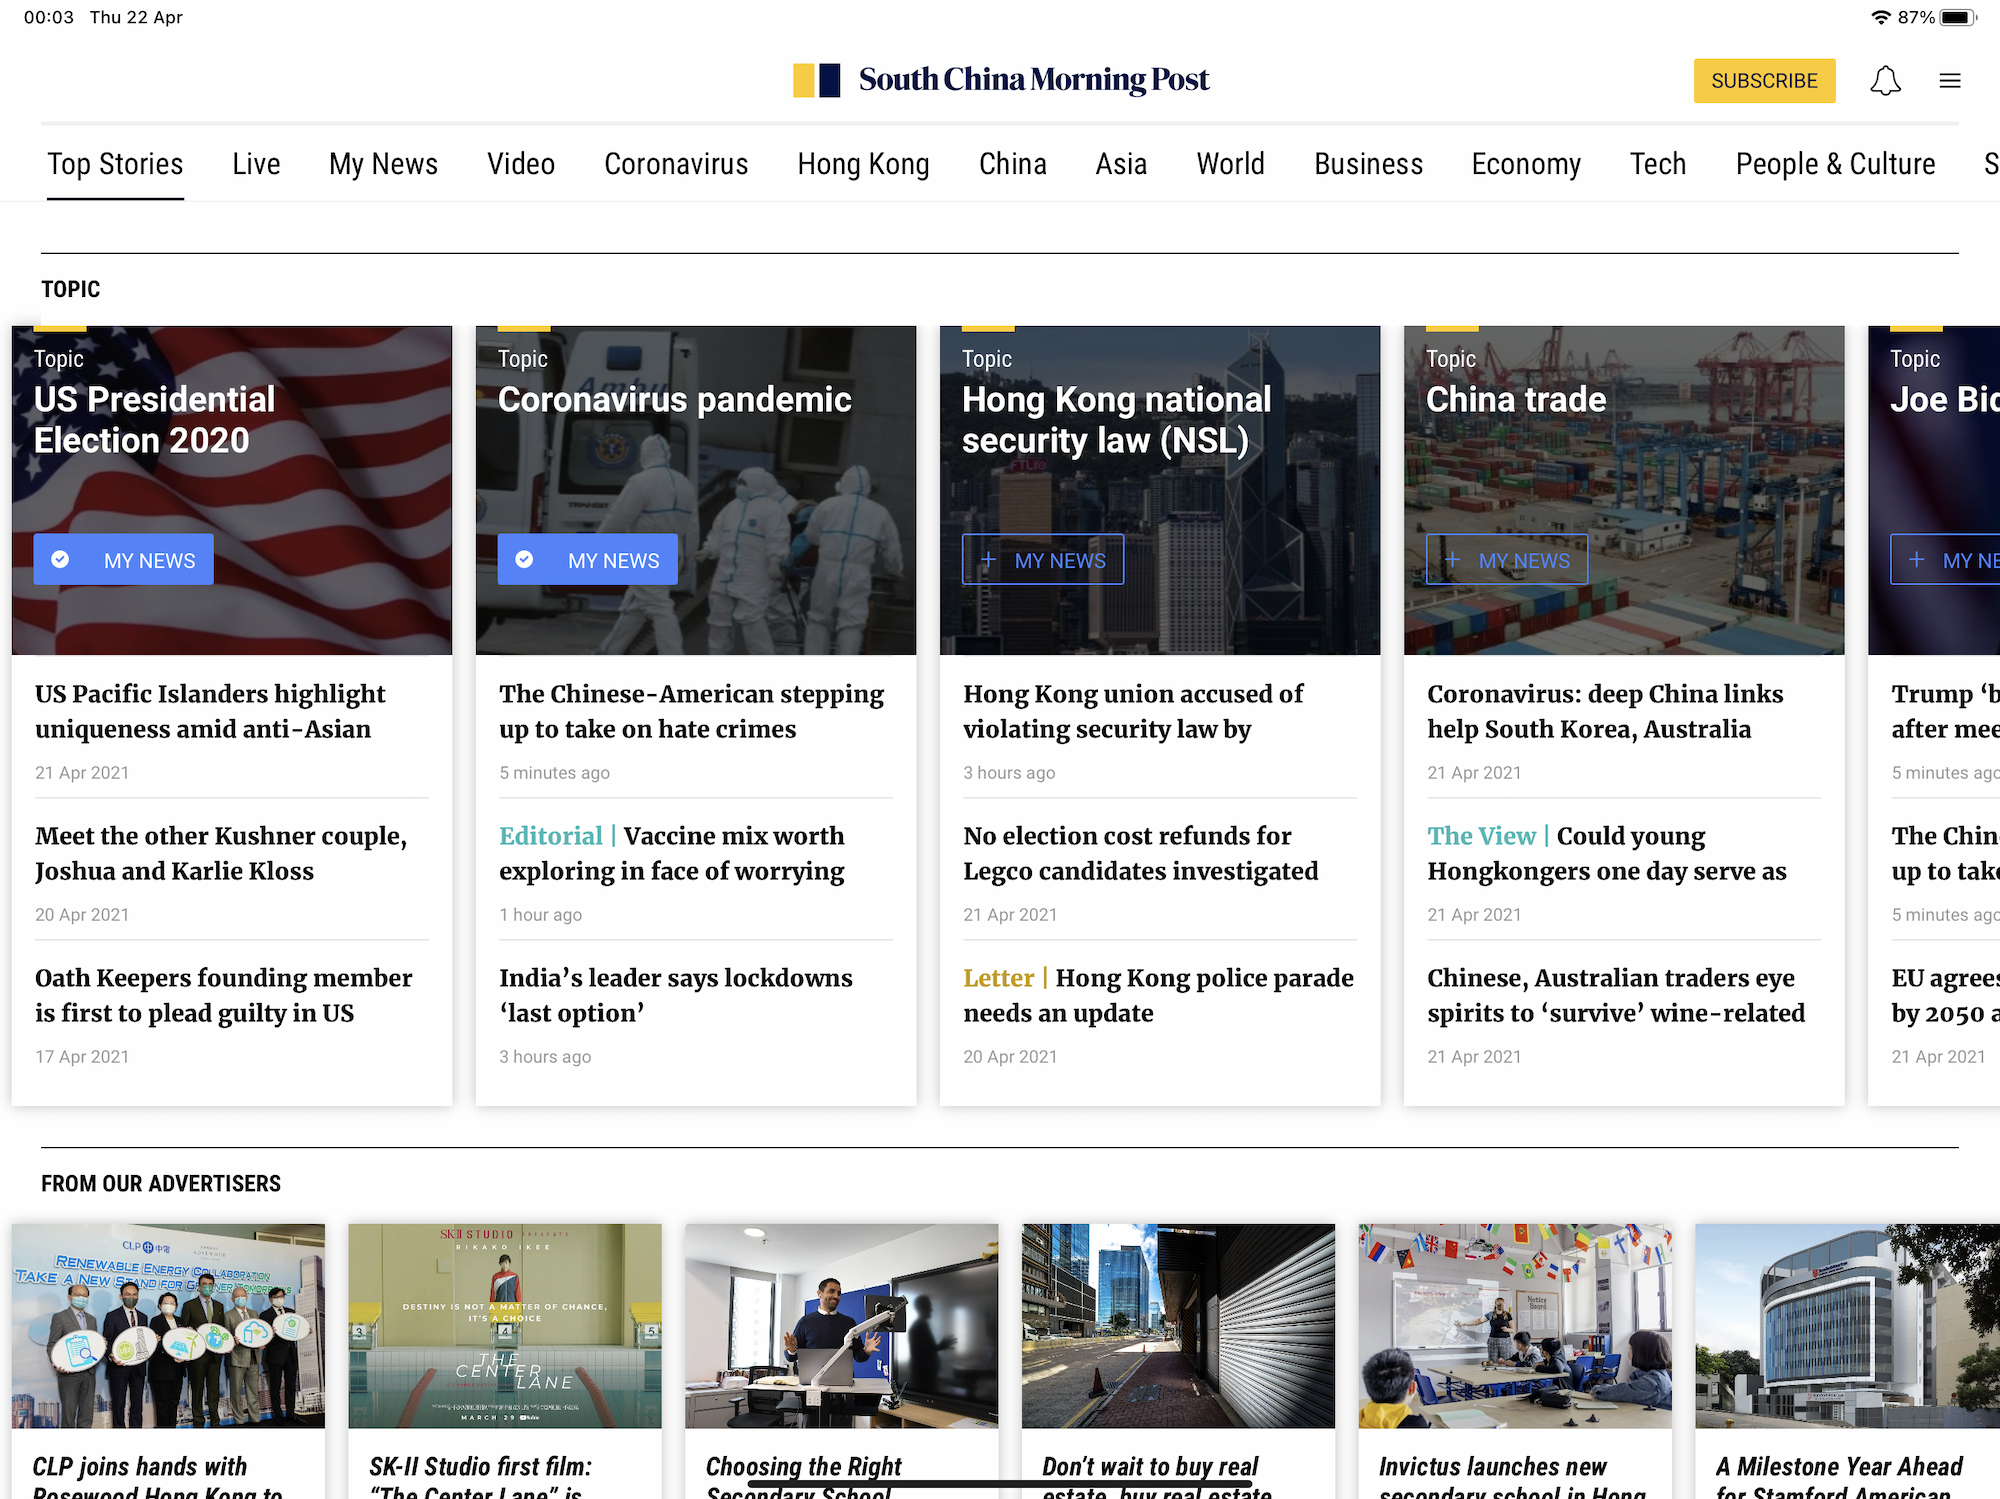The image size is (2000, 1499).
Task: Open Stamford American 'Milestone Year Ahead' thumbnail
Action: [x=1848, y=1325]
